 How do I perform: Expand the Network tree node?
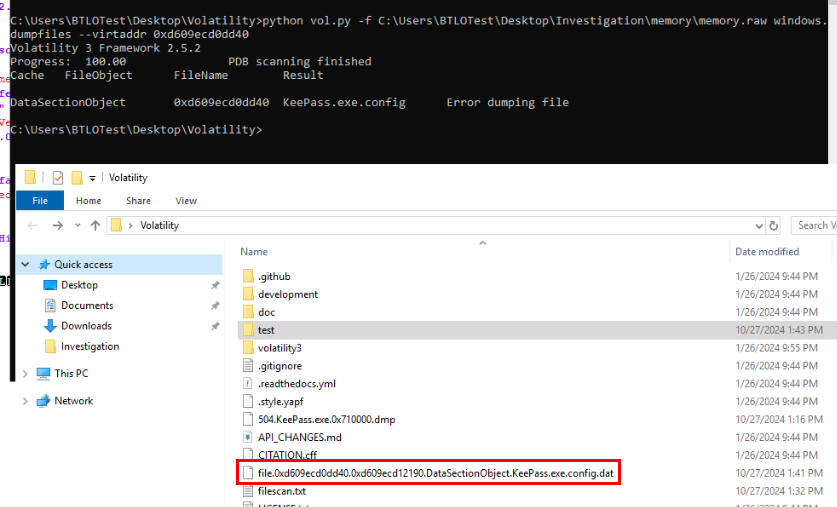[25, 401]
